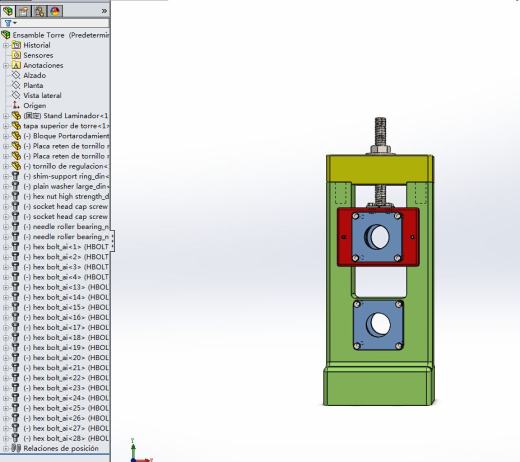Expand the Anotaciones node
Viewport: 520px width, 462px height.
pos(6,65)
